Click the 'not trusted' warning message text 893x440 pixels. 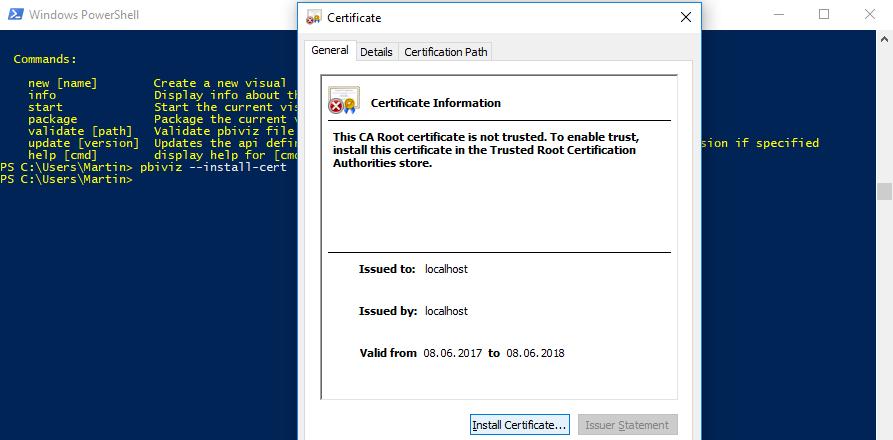click(484, 150)
